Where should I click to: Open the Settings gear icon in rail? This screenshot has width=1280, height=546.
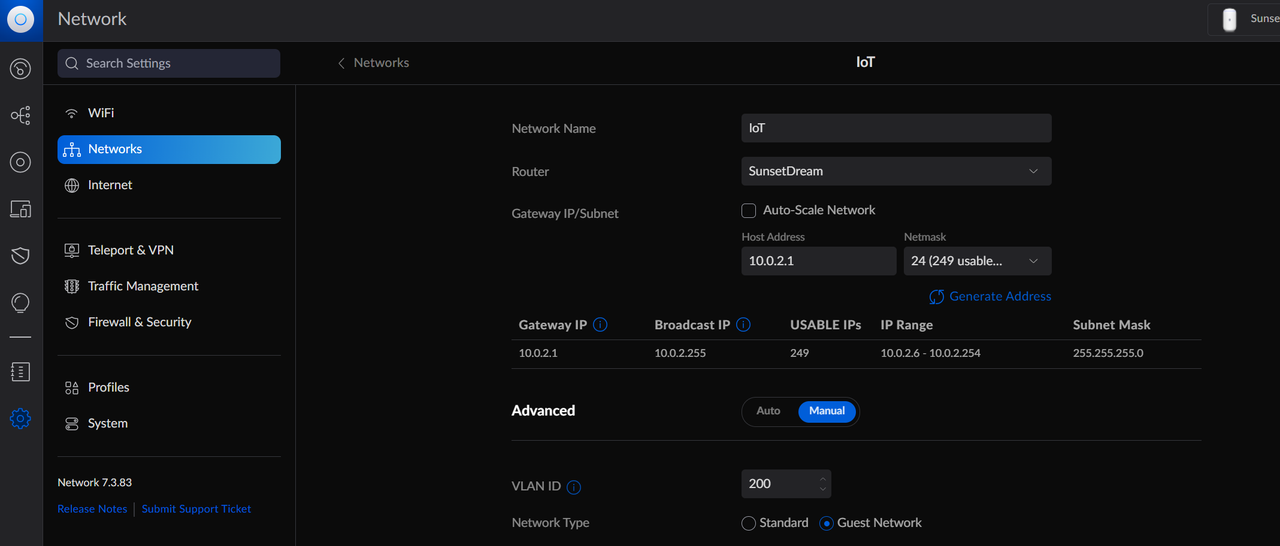(20, 419)
